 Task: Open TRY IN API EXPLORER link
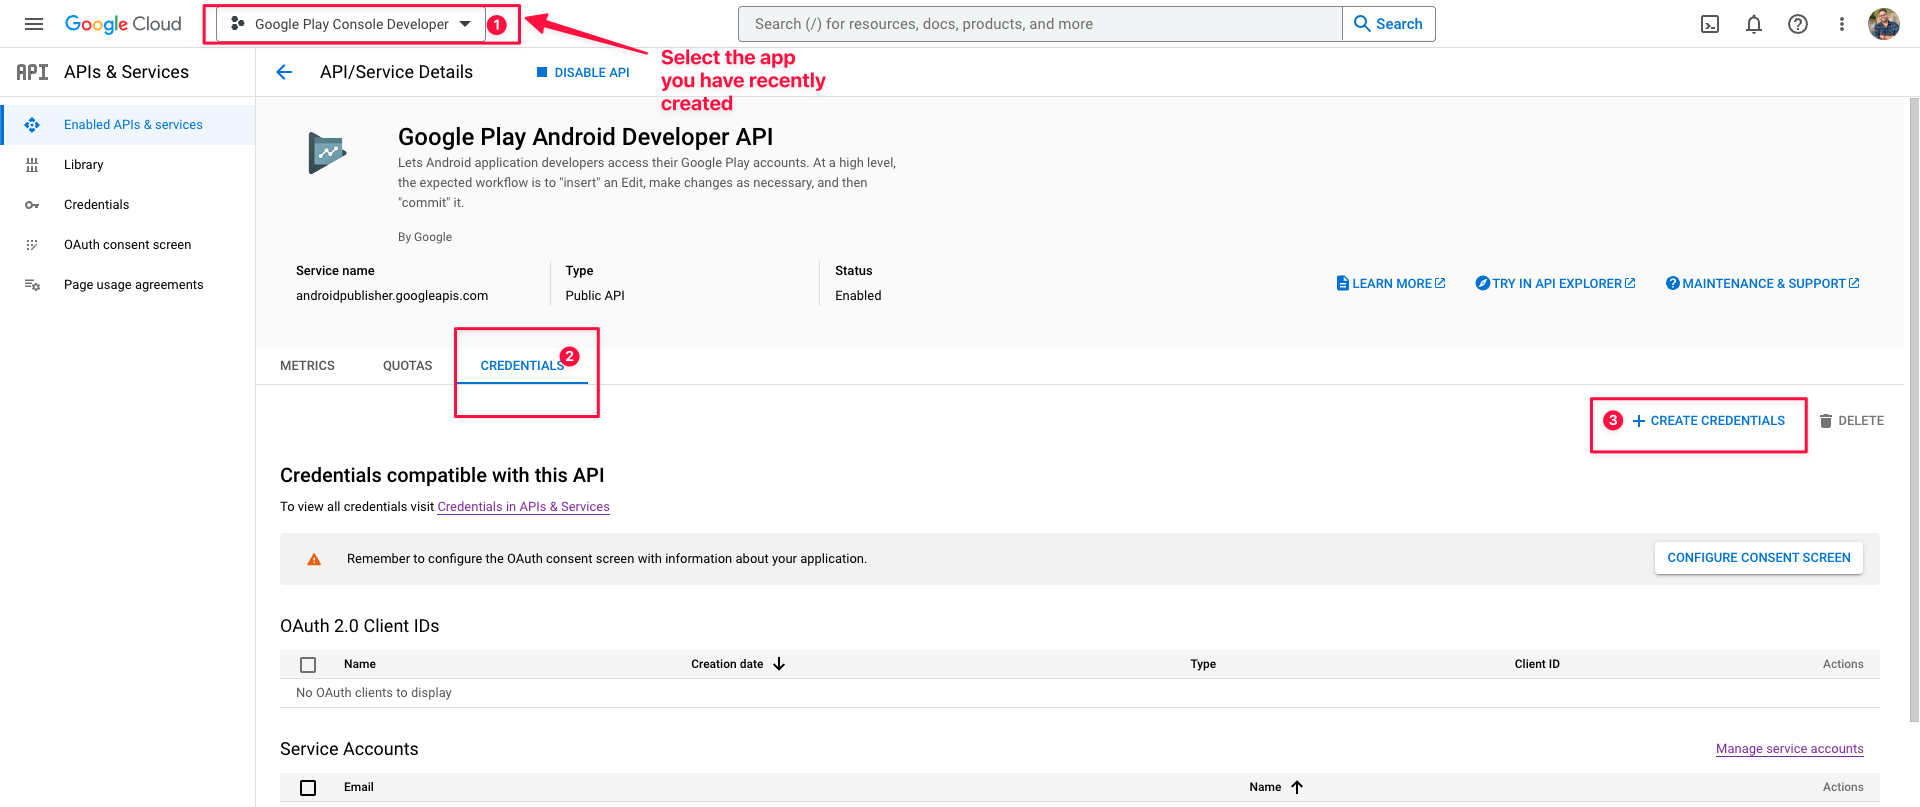[1555, 284]
